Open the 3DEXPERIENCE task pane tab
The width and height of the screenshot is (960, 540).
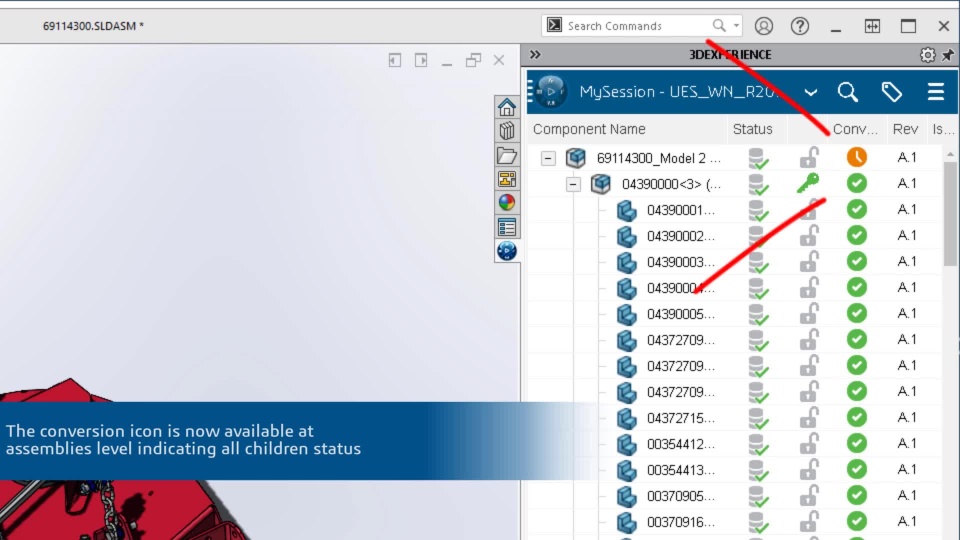[507, 251]
